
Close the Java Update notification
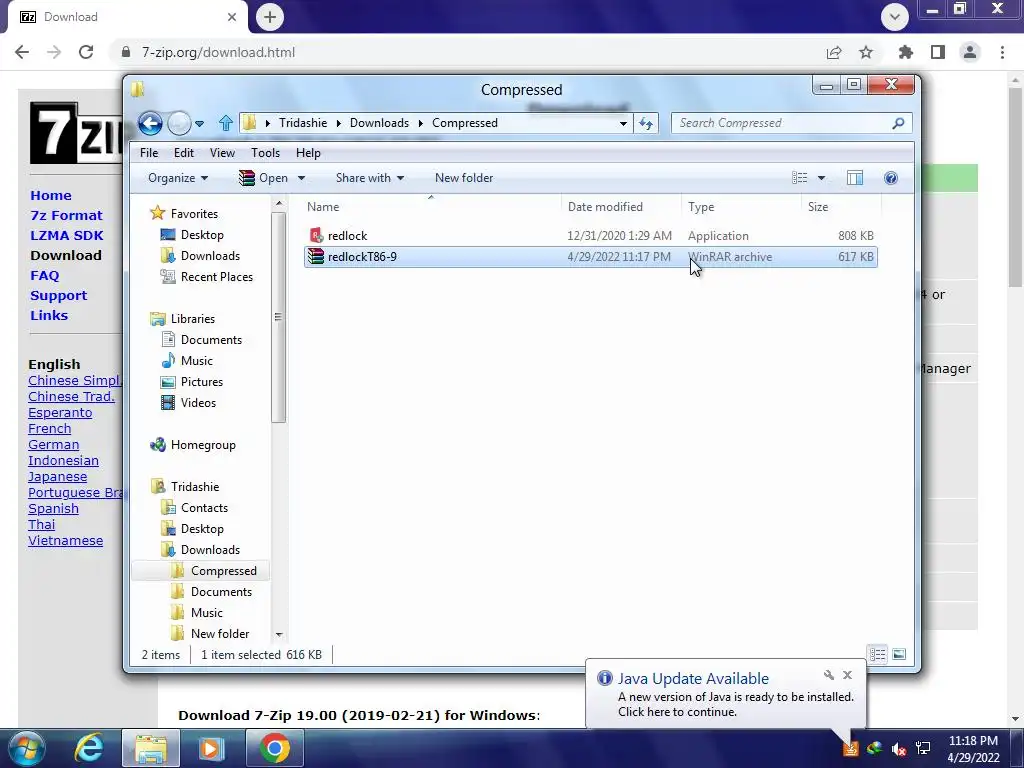point(848,675)
